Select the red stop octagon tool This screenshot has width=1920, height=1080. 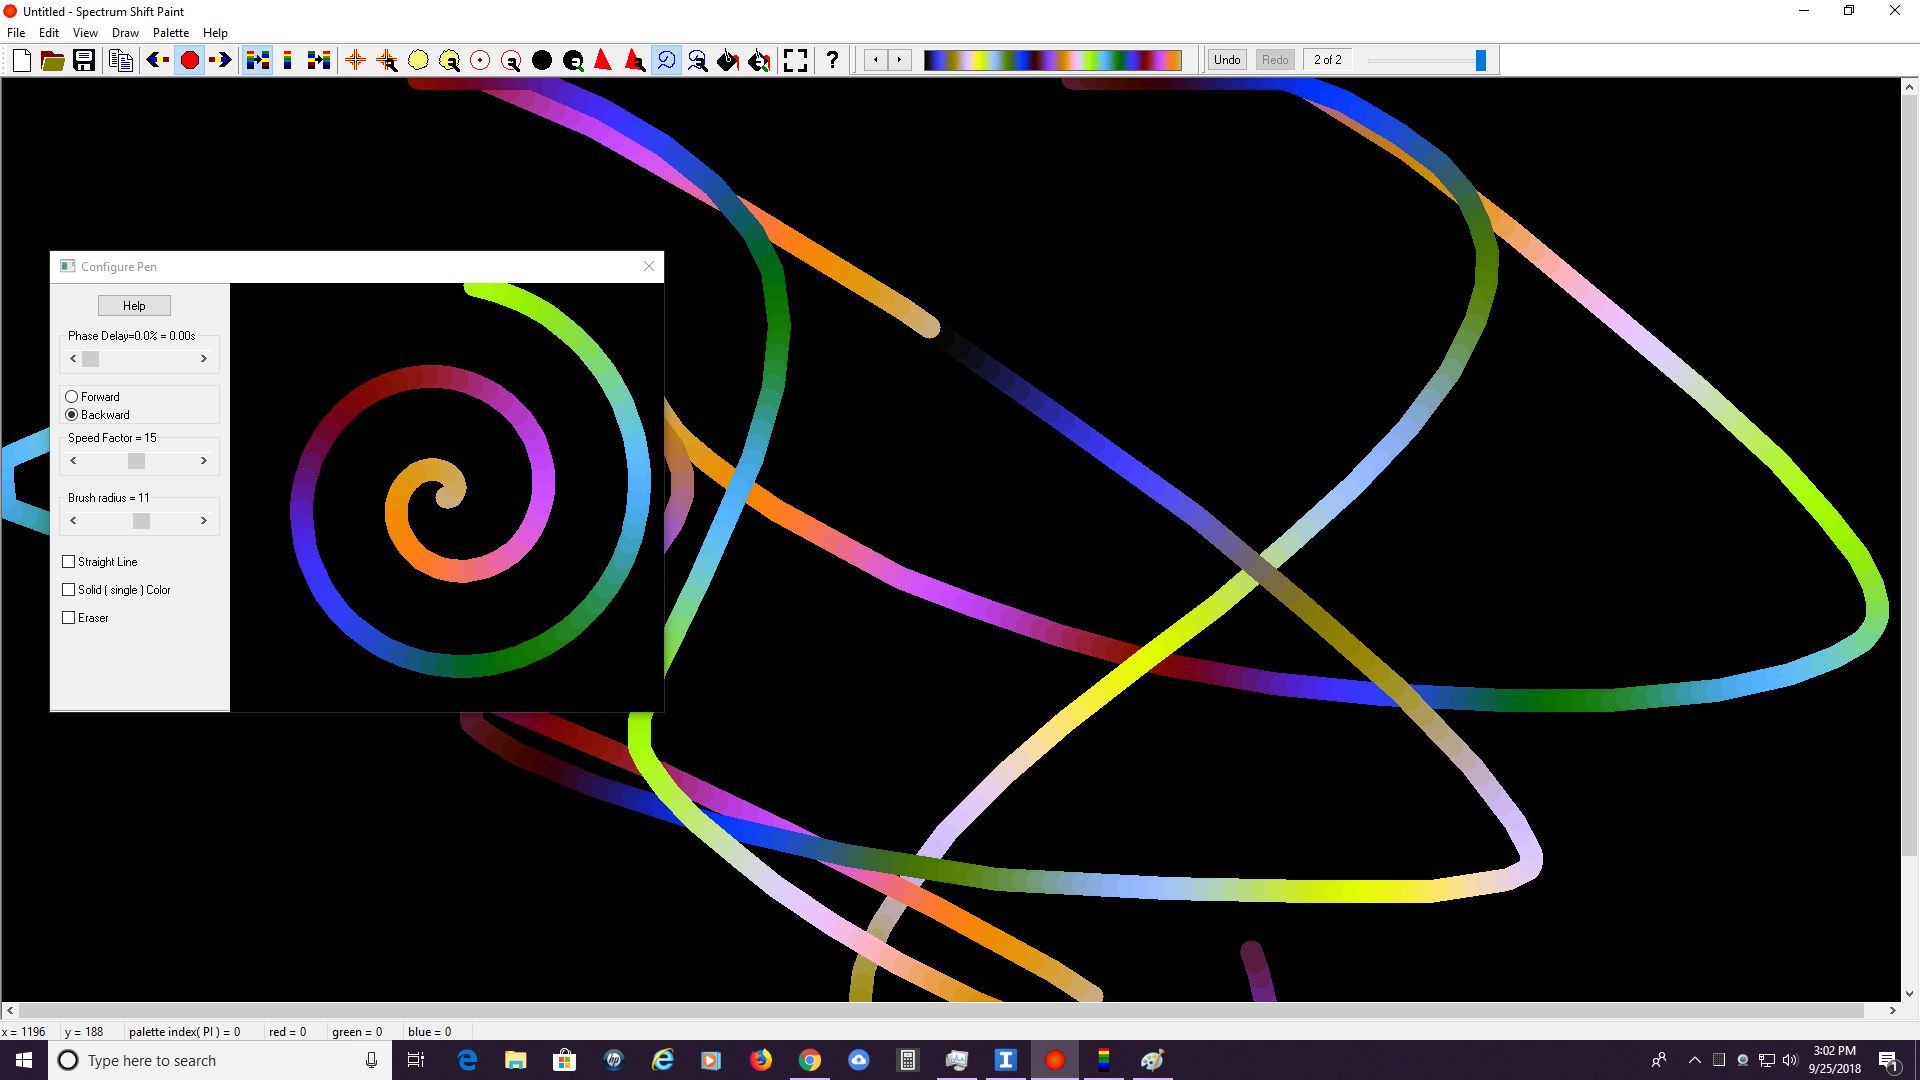[189, 60]
